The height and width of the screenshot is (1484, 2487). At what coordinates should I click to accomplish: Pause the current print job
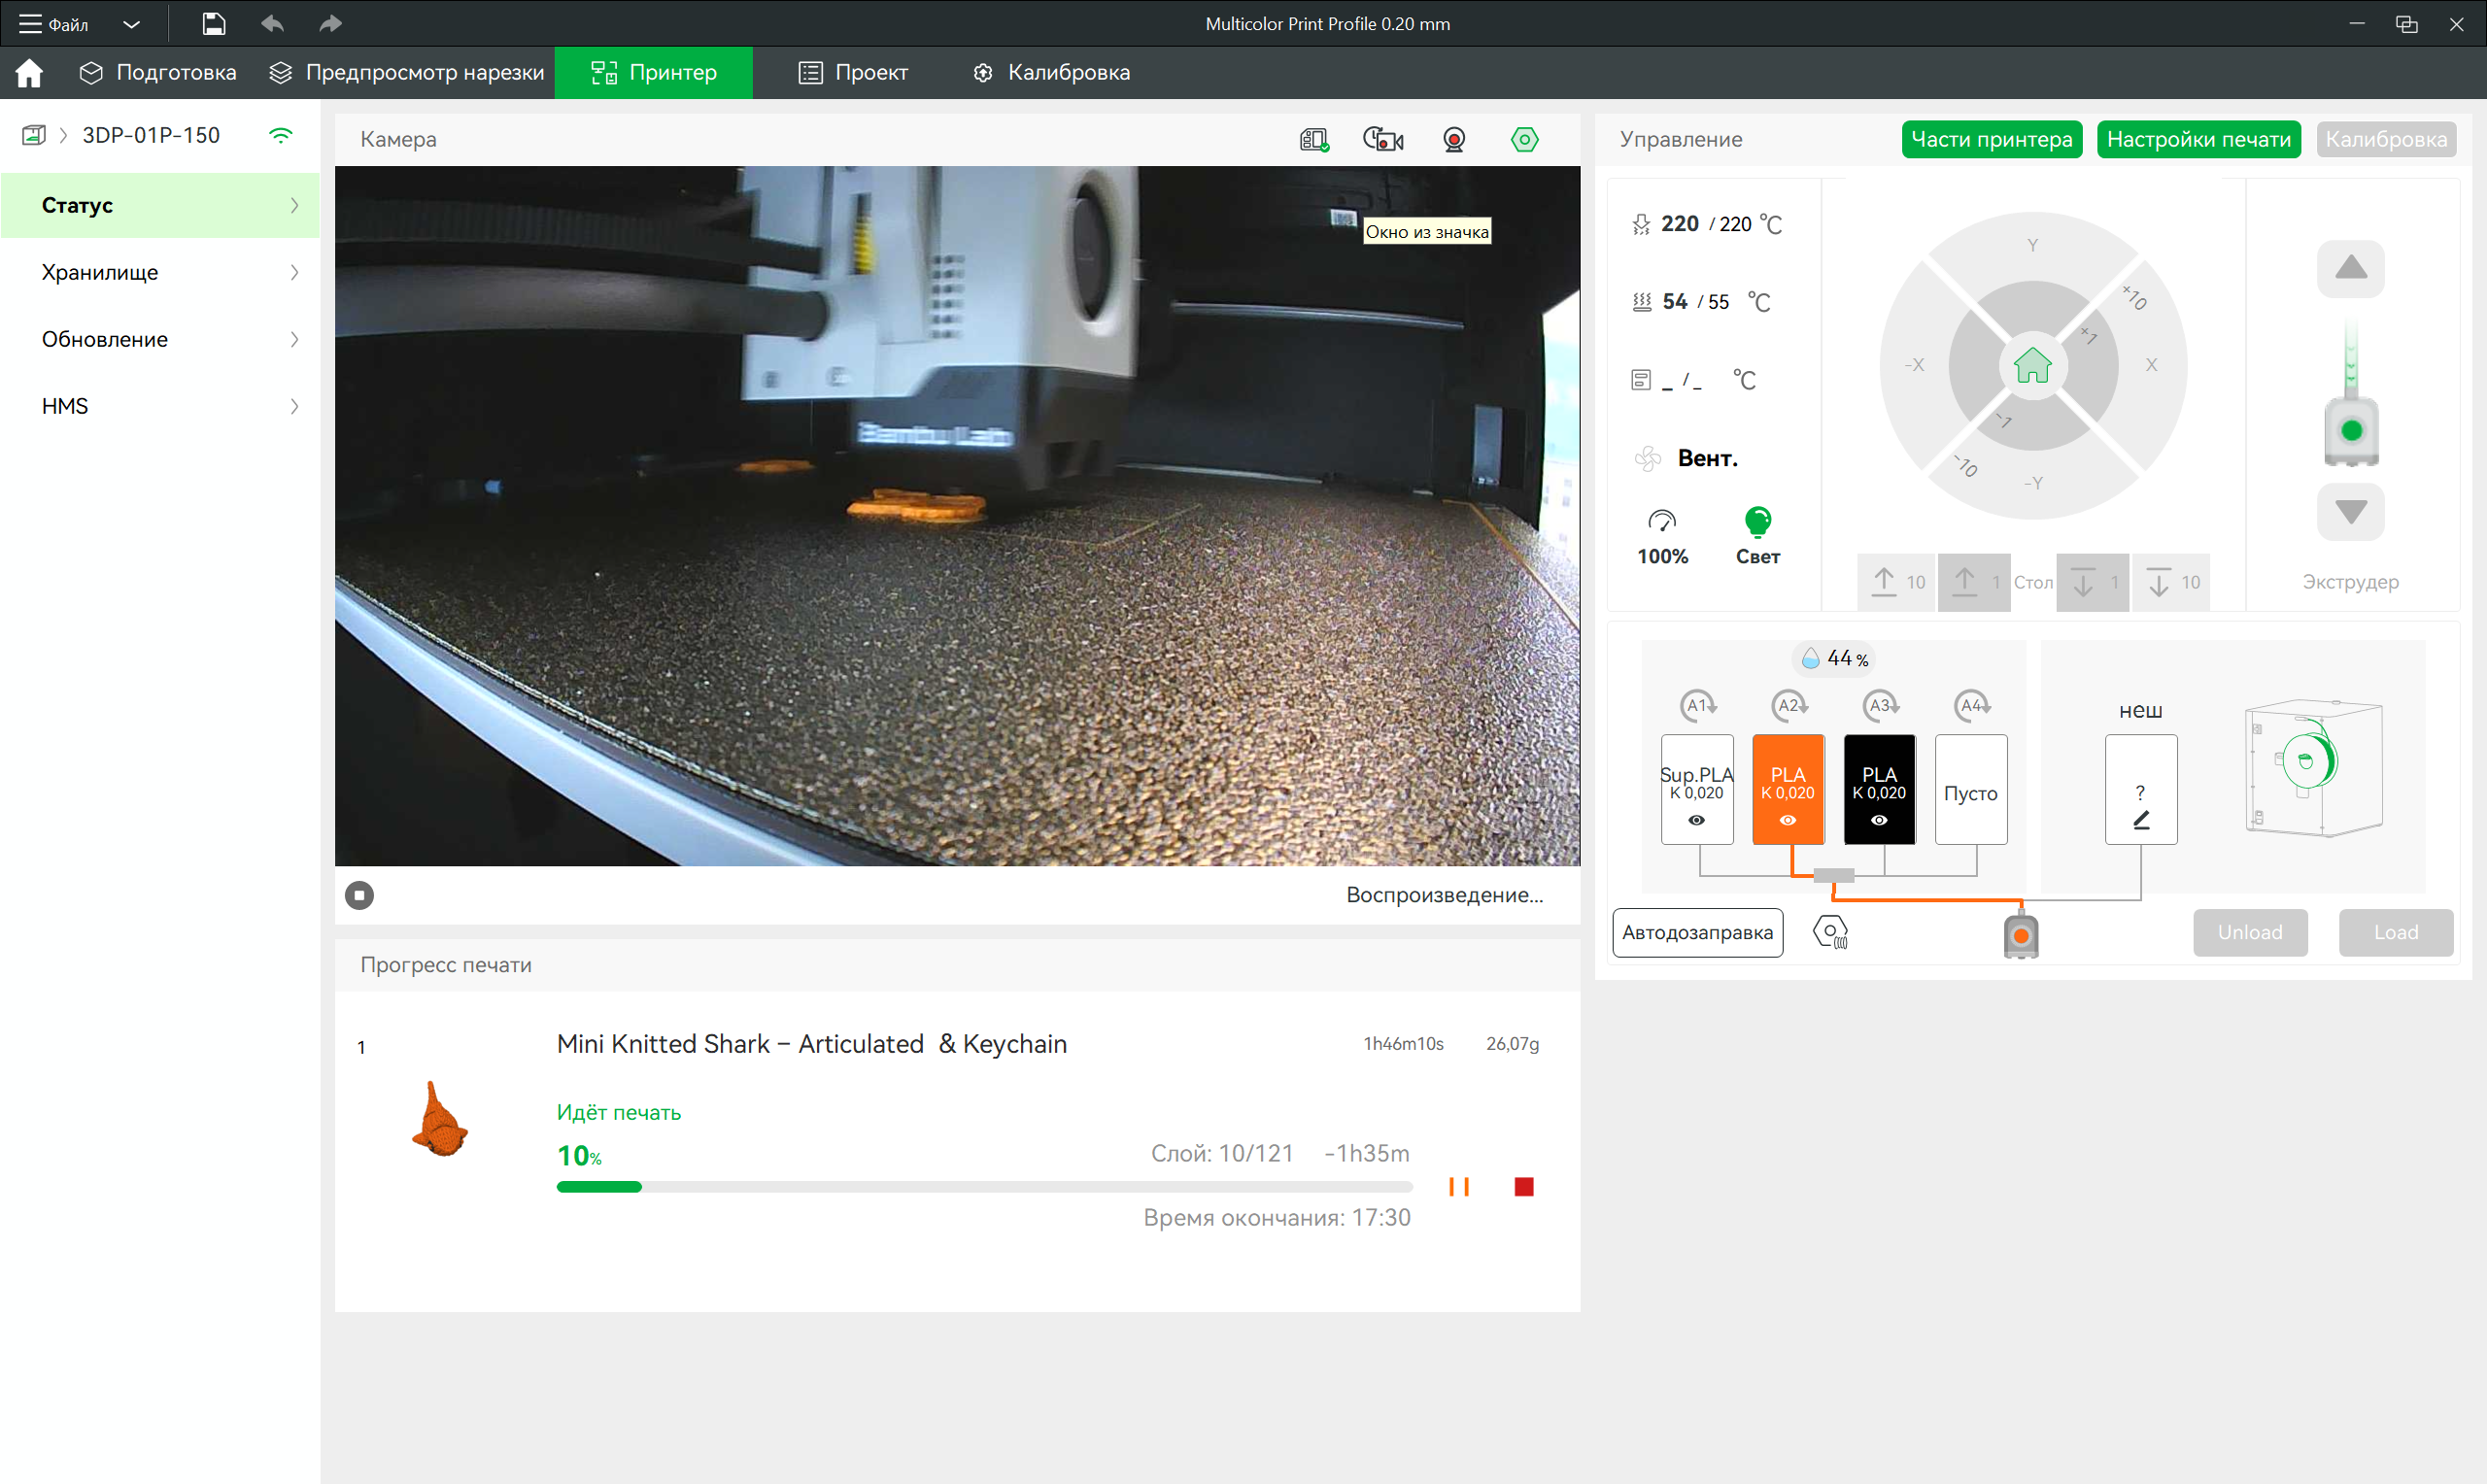[x=1459, y=1187]
